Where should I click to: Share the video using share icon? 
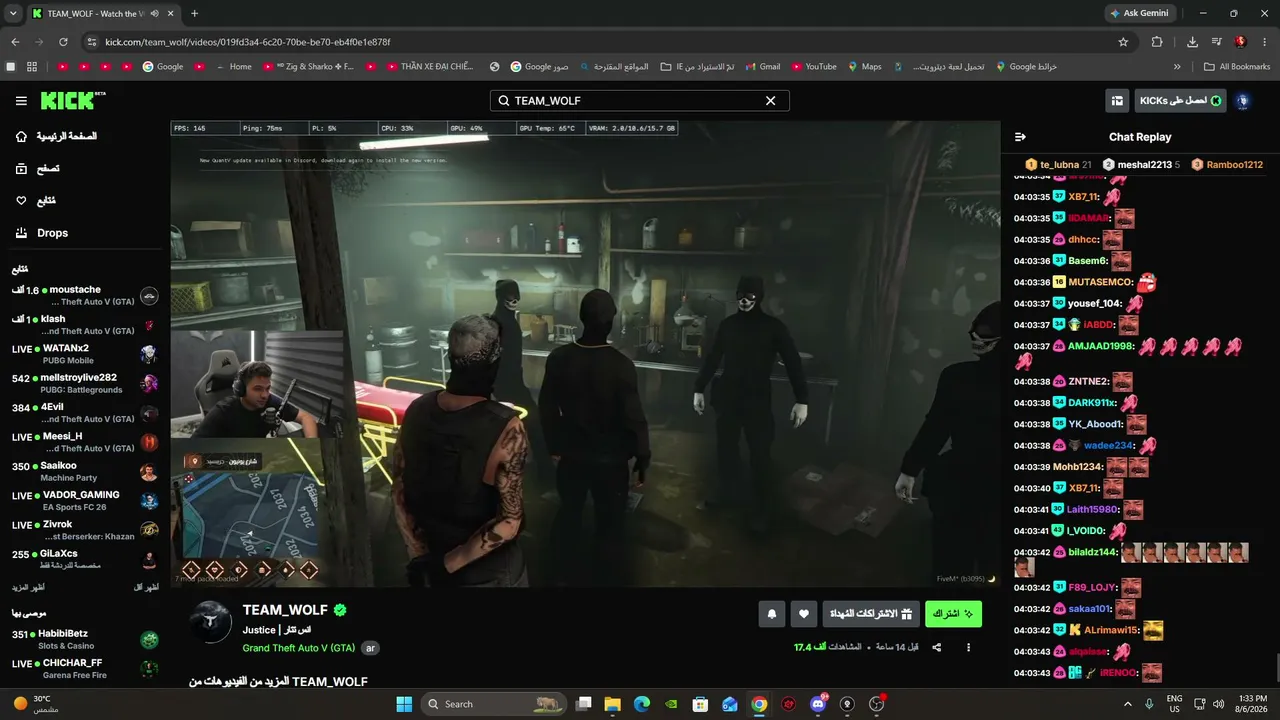pos(937,648)
